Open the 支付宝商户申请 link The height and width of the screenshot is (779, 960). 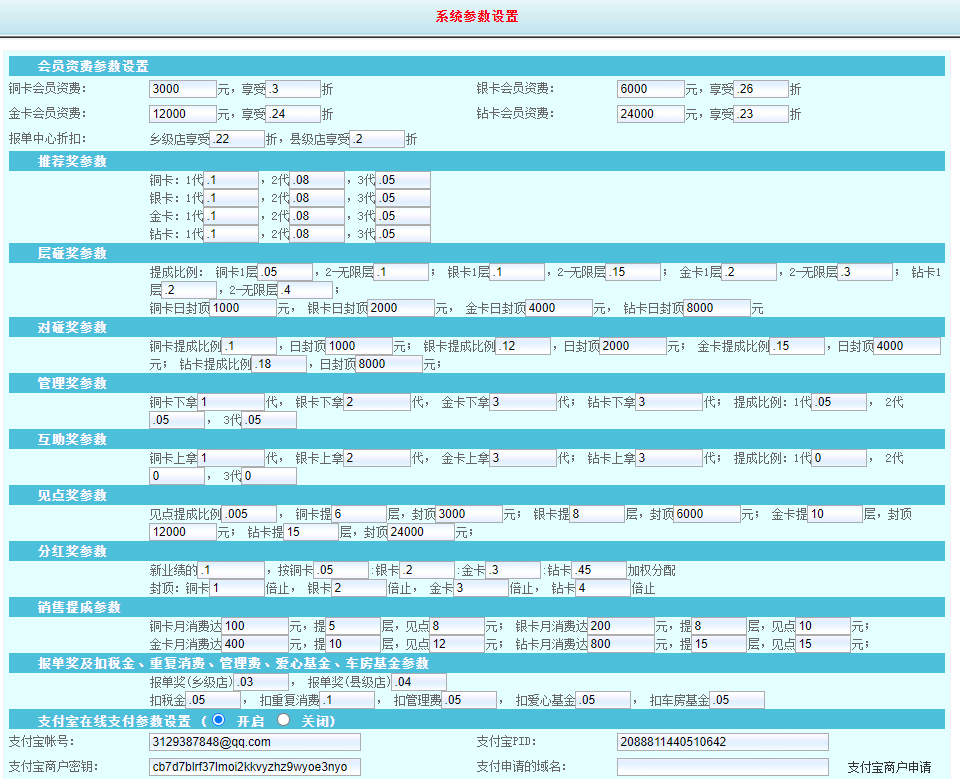[888, 767]
